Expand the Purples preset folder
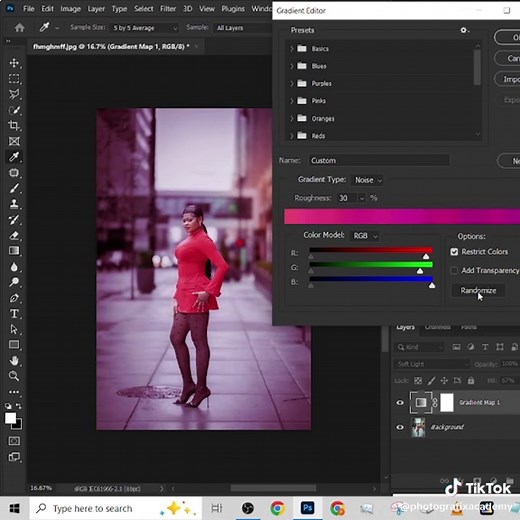520x520 pixels. click(292, 83)
